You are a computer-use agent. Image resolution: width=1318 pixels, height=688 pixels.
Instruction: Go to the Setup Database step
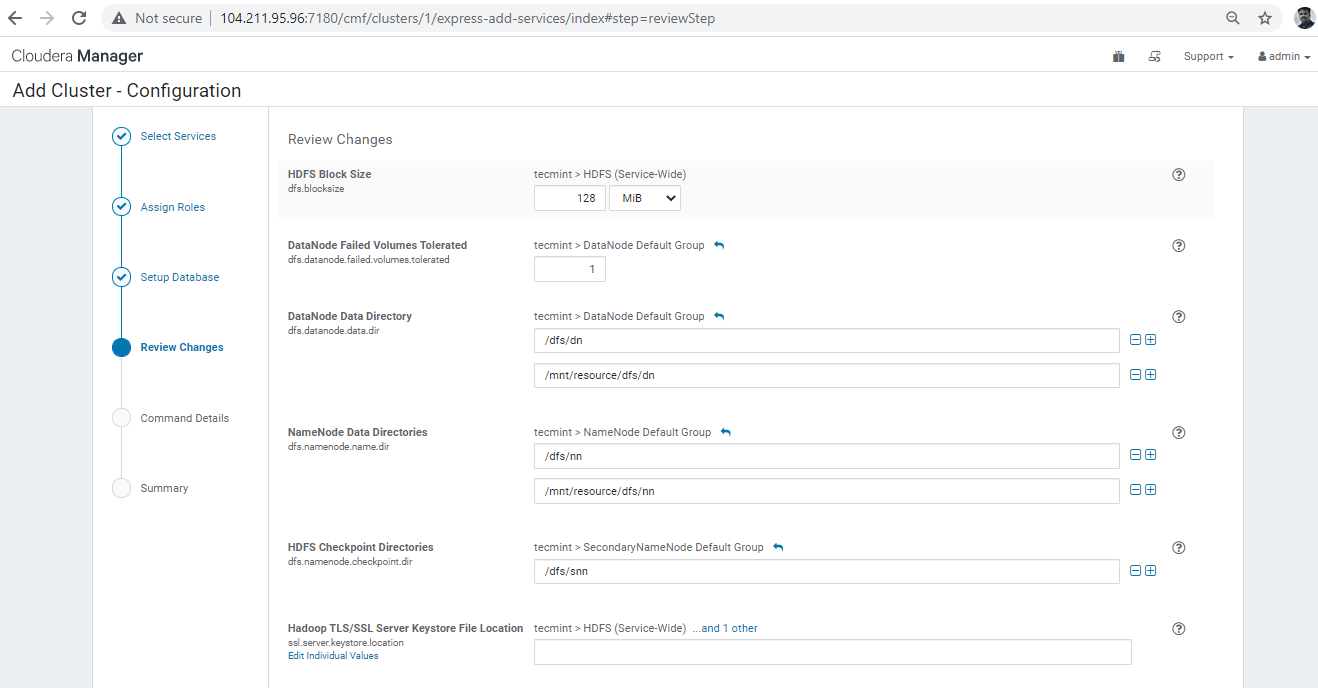click(x=180, y=277)
